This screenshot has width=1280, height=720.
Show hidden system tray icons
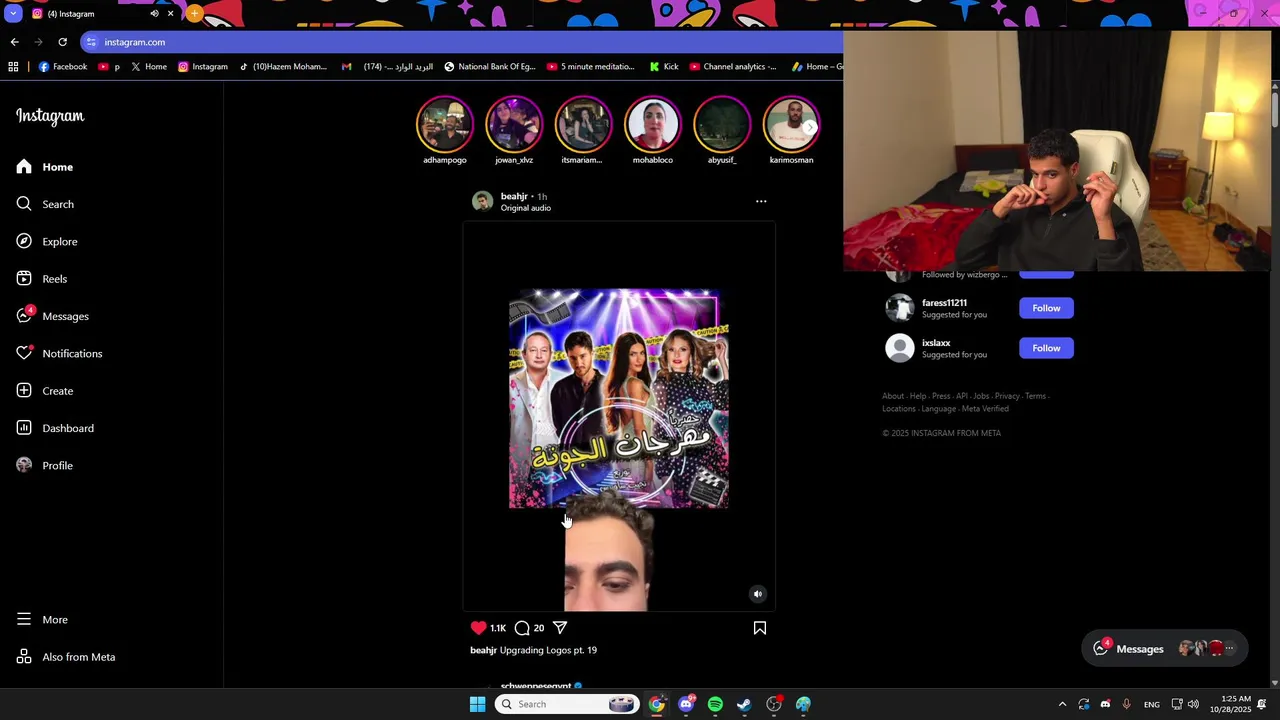click(x=1062, y=704)
